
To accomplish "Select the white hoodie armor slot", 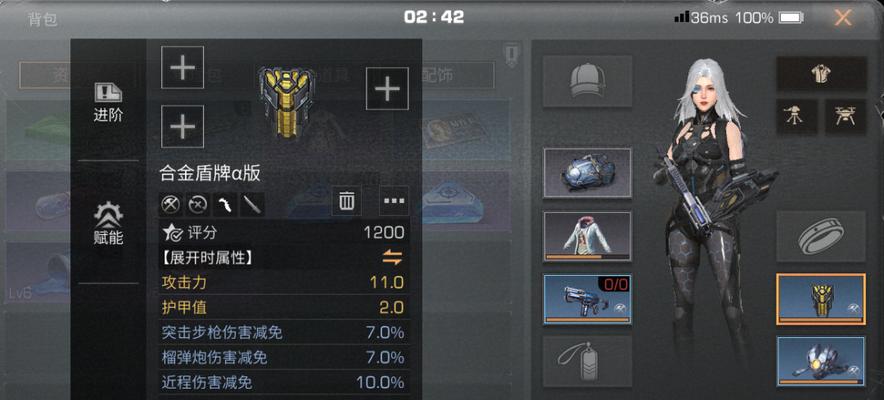I will coord(587,237).
